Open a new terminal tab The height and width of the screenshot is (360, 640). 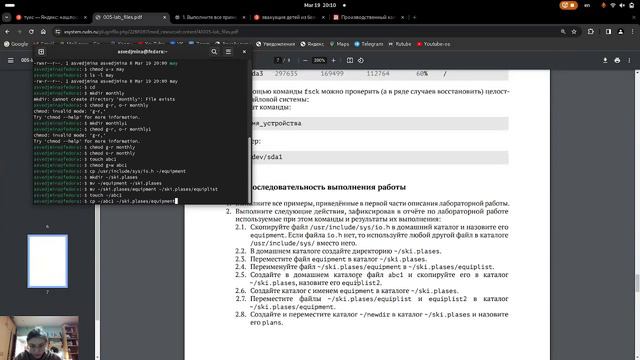pyautogui.click(x=41, y=52)
